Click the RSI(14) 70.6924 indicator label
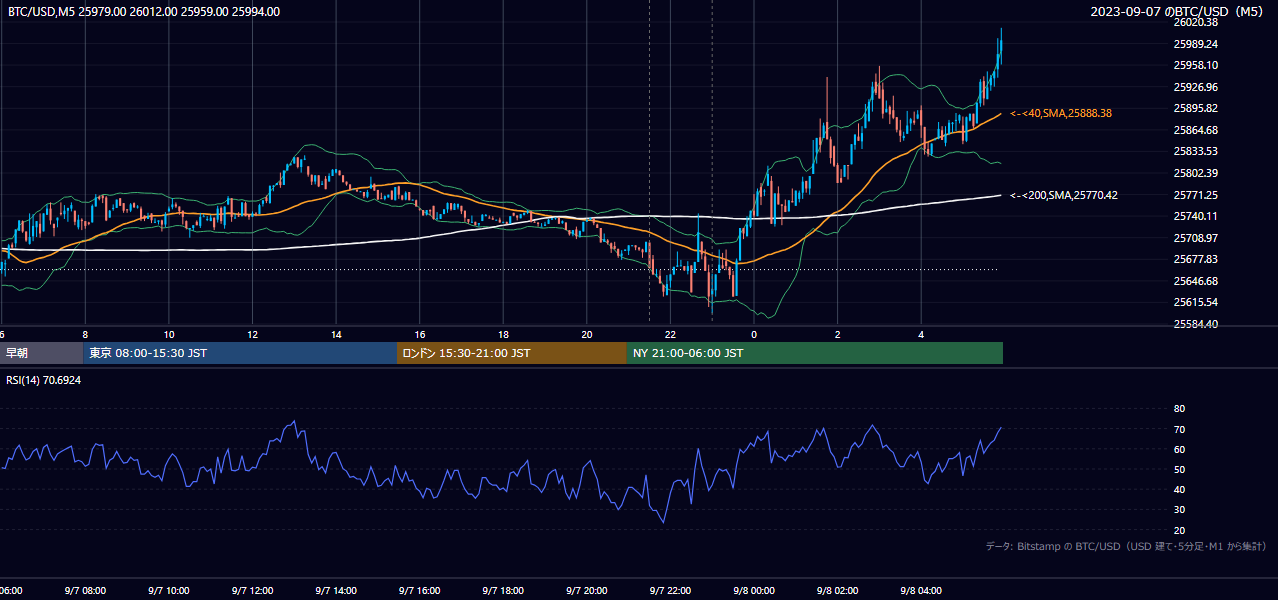 pyautogui.click(x=44, y=380)
